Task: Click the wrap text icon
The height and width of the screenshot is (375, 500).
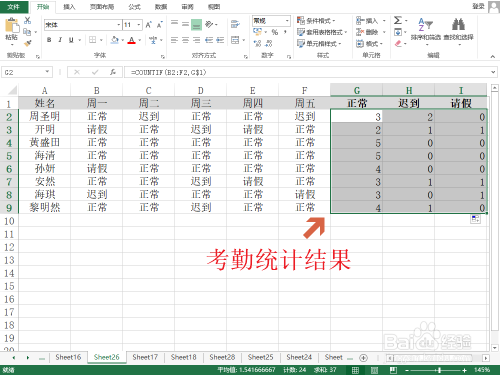Action: click(235, 24)
